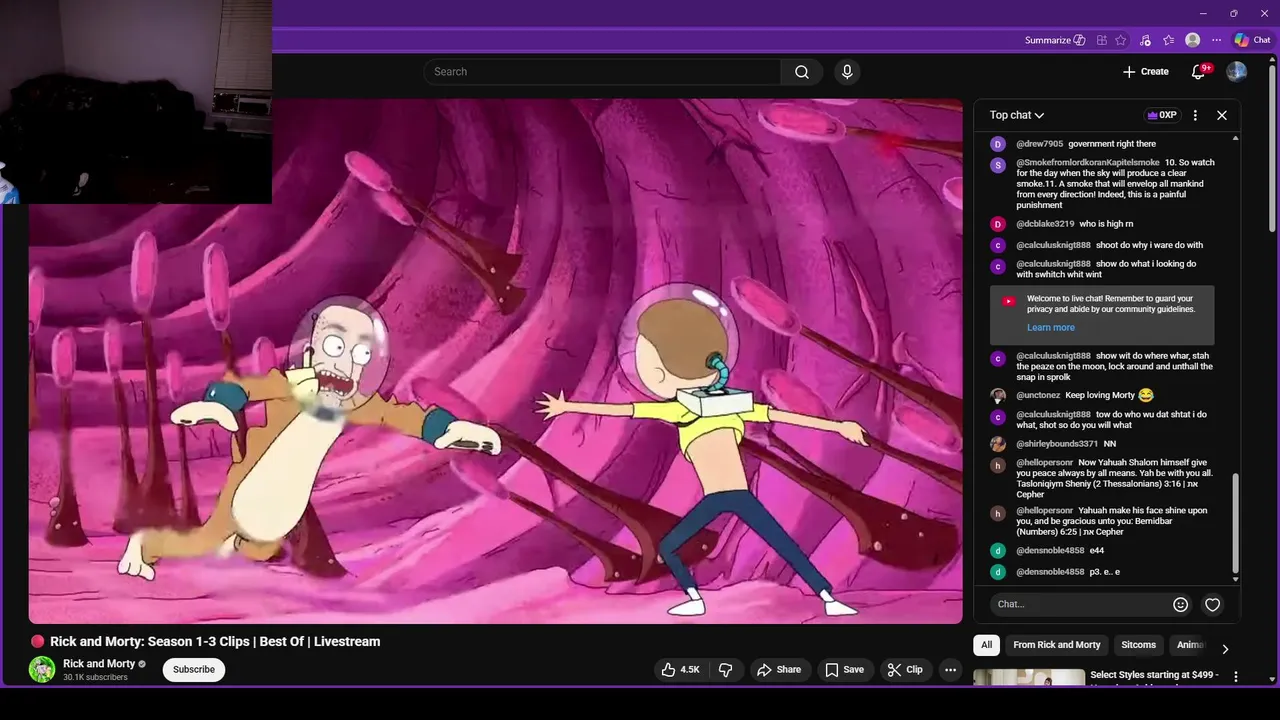Click the Create button
The height and width of the screenshot is (720, 1280).
click(x=1145, y=72)
